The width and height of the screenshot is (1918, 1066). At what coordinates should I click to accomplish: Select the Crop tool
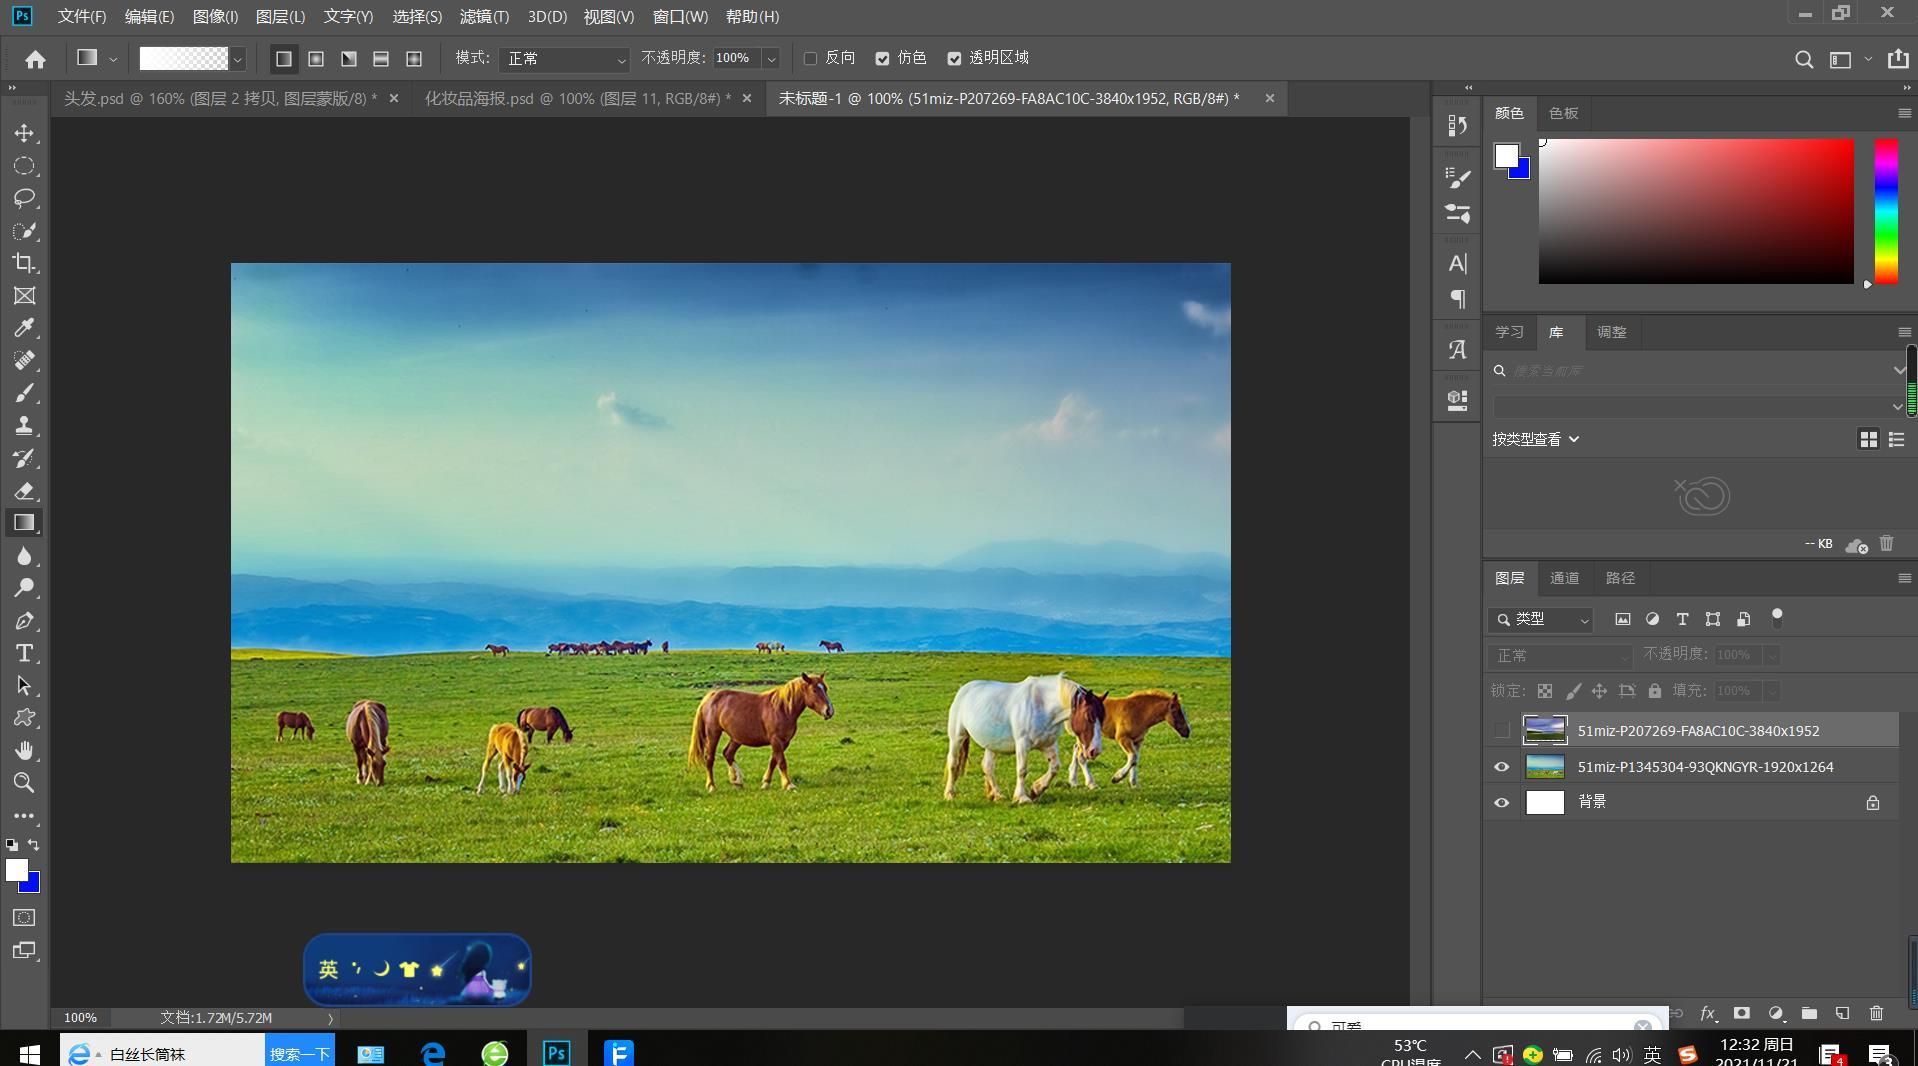(24, 263)
